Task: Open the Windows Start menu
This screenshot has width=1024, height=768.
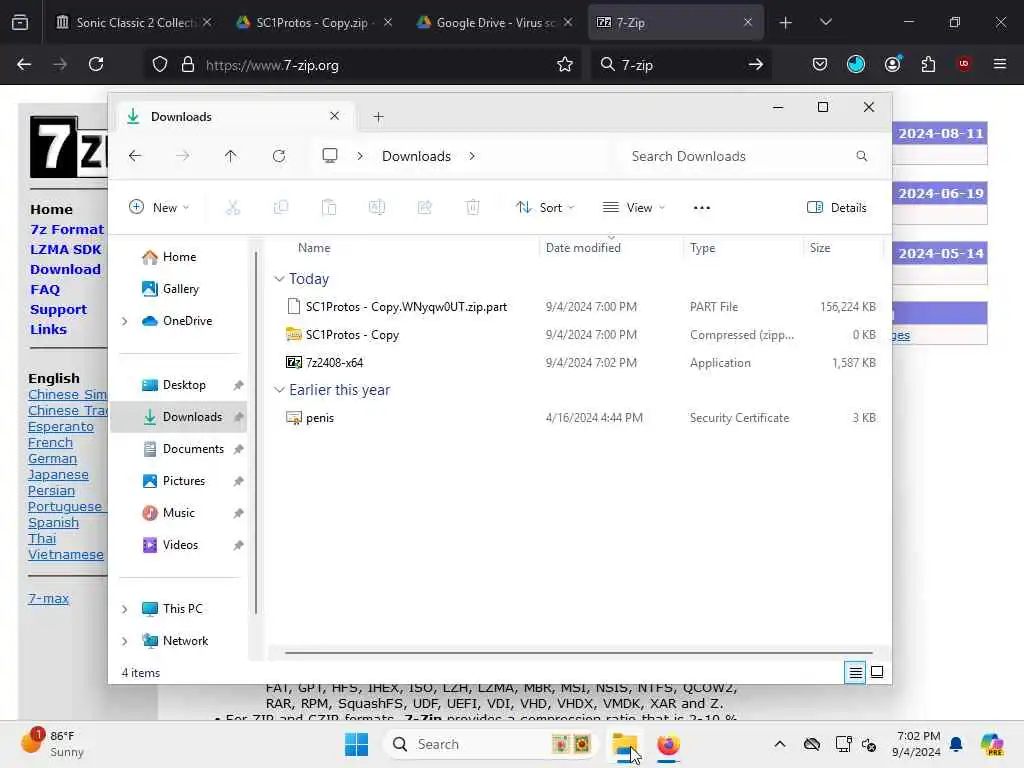Action: tap(357, 744)
